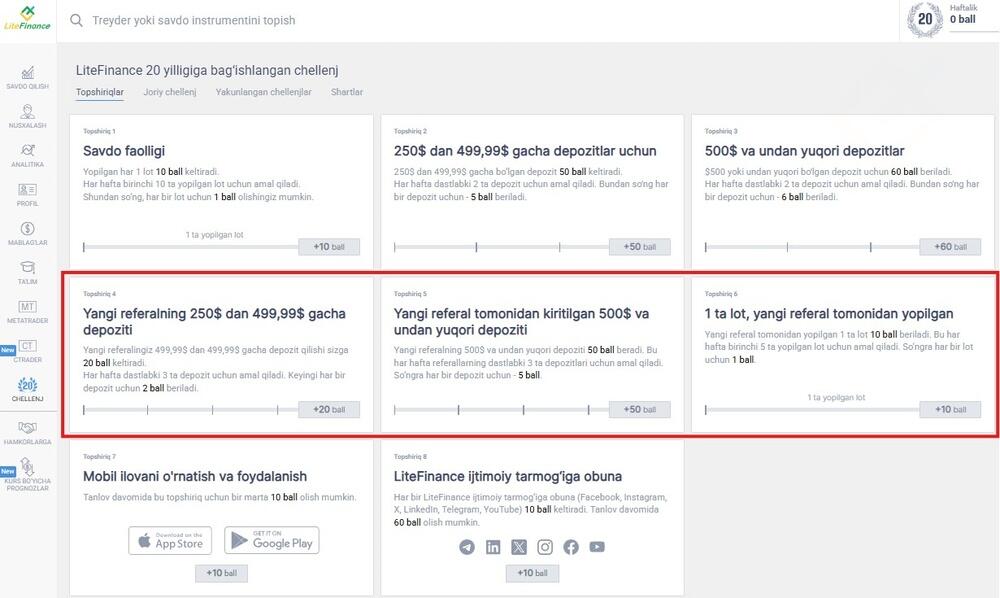Select the NUSXALASH copy trading icon

(x=28, y=117)
